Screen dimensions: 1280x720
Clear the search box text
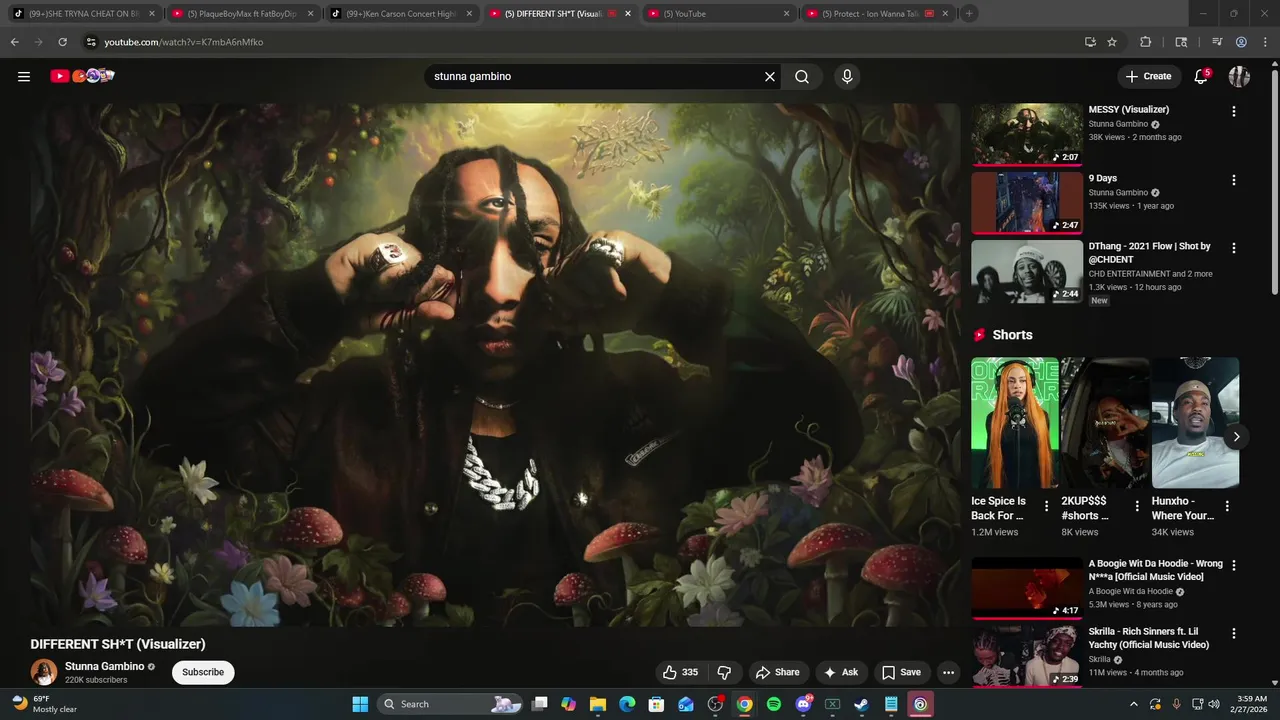pyautogui.click(x=770, y=76)
